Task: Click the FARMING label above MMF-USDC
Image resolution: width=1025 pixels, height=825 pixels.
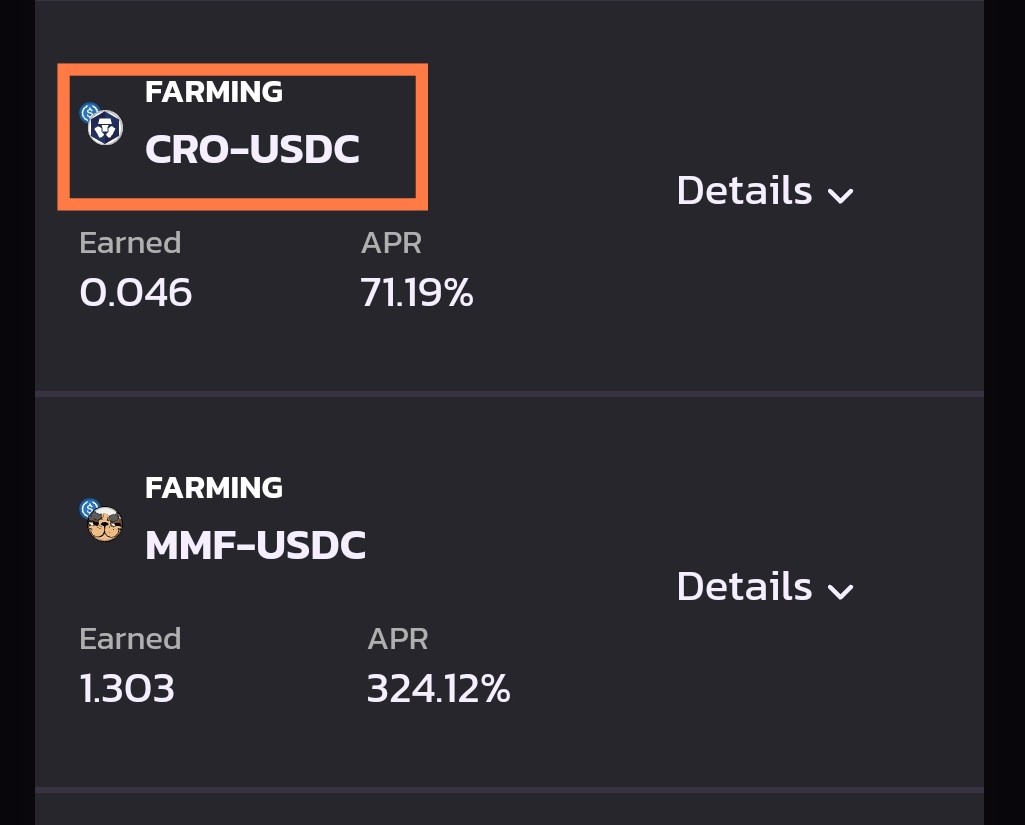Action: (214, 488)
